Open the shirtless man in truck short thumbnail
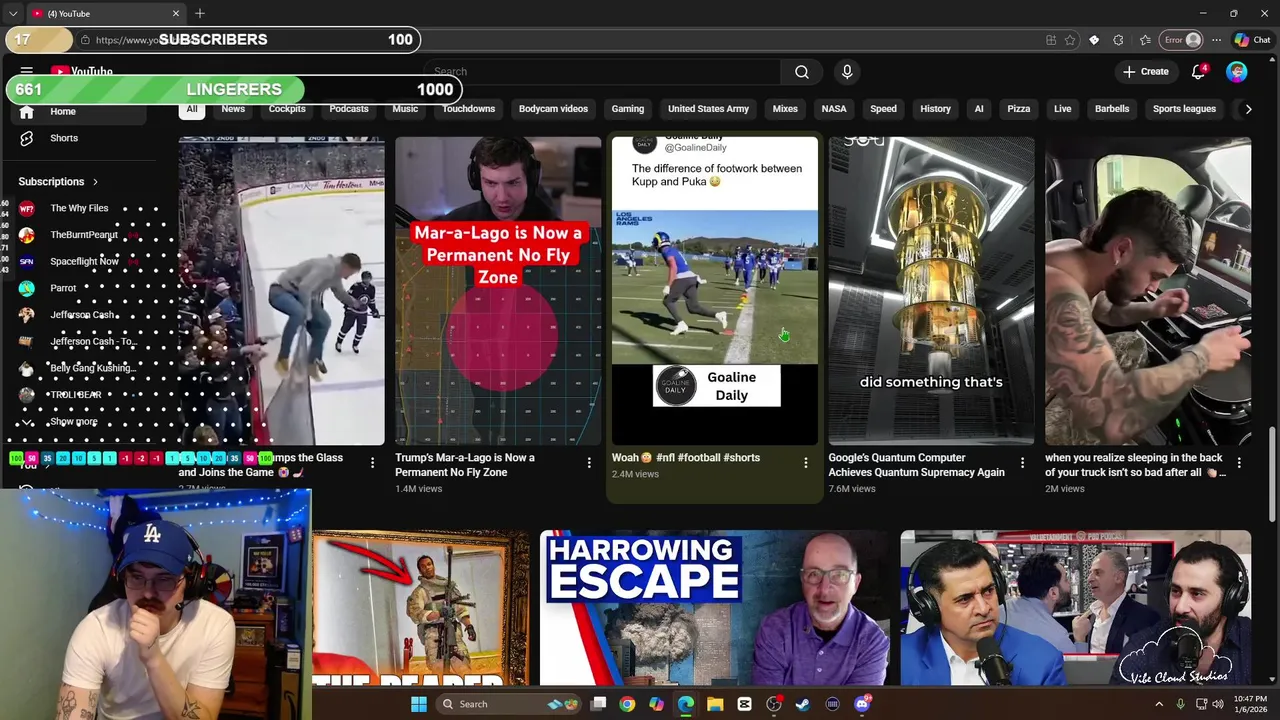 click(x=1148, y=290)
